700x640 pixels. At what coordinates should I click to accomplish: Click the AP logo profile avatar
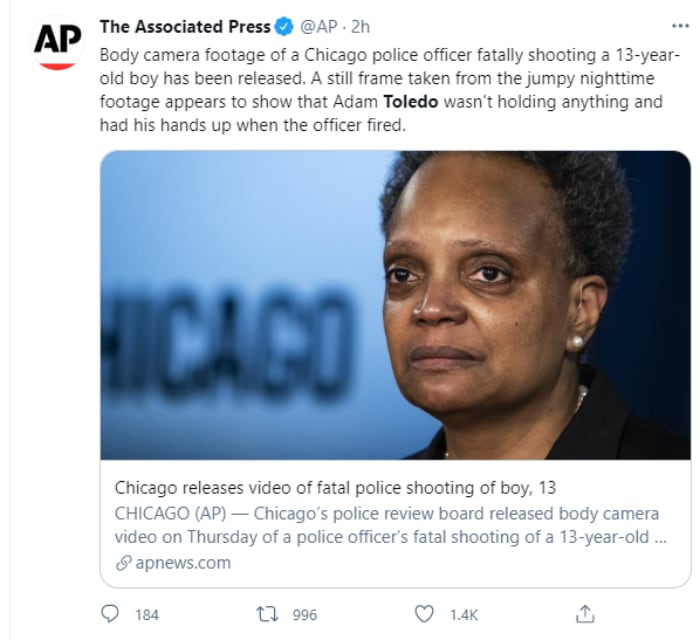coord(58,43)
